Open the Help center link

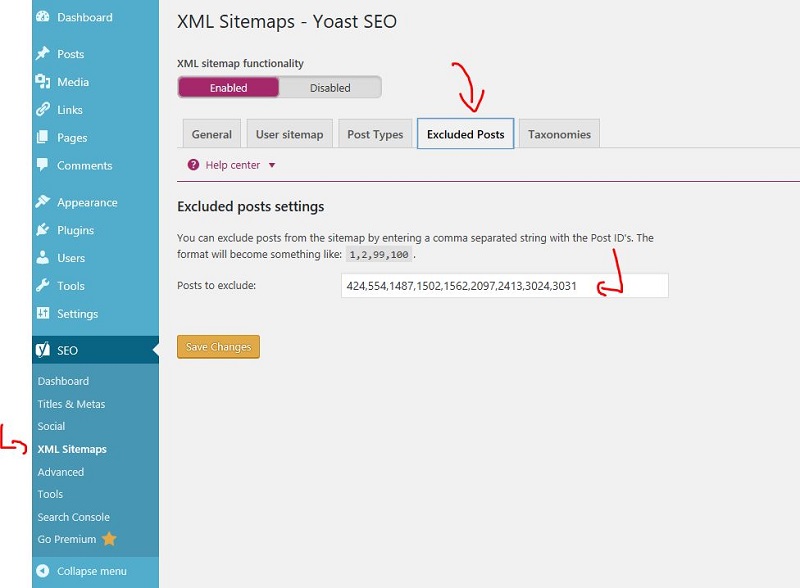point(233,165)
